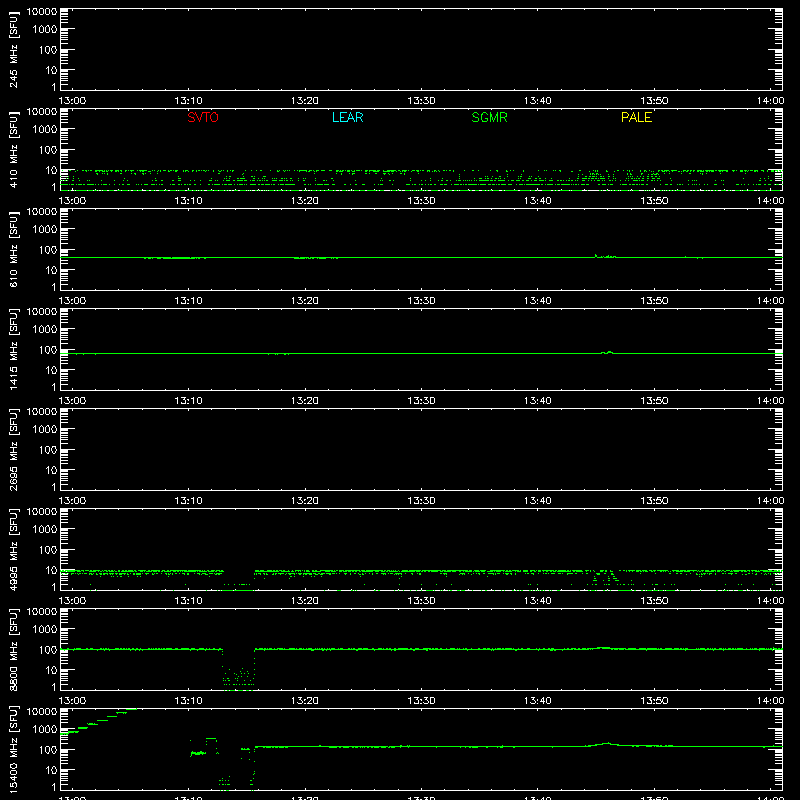Click the 10000 tick in the 245 MHz panel

pyautogui.click(x=42, y=12)
